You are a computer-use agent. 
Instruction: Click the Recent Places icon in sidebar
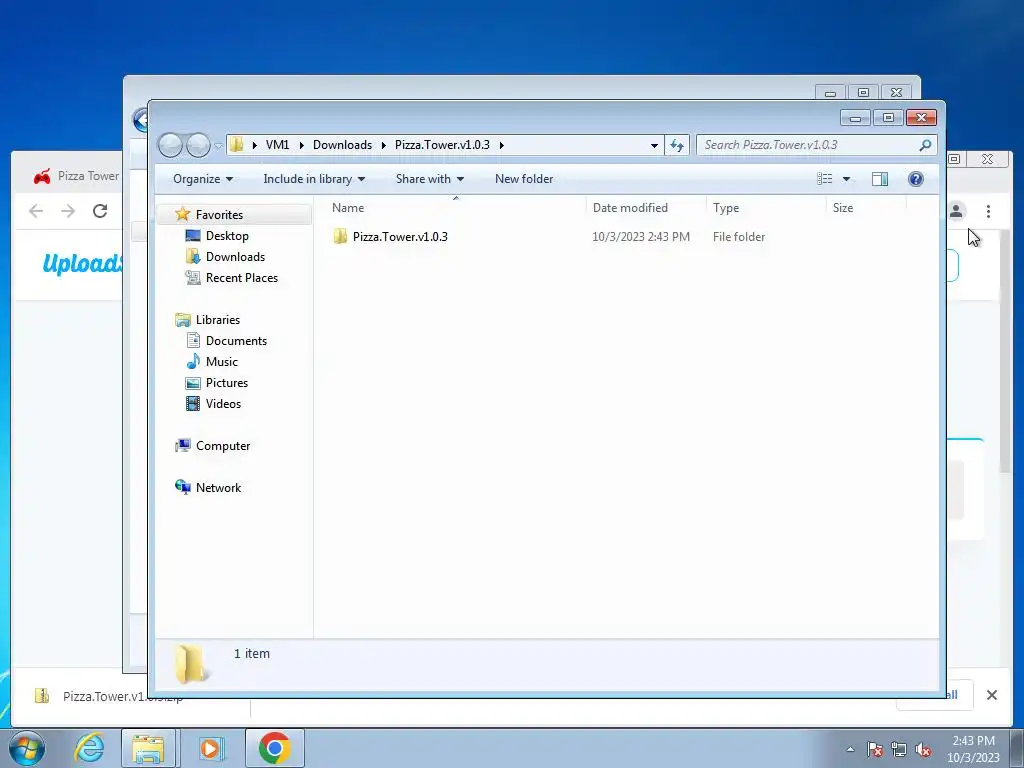pos(193,278)
